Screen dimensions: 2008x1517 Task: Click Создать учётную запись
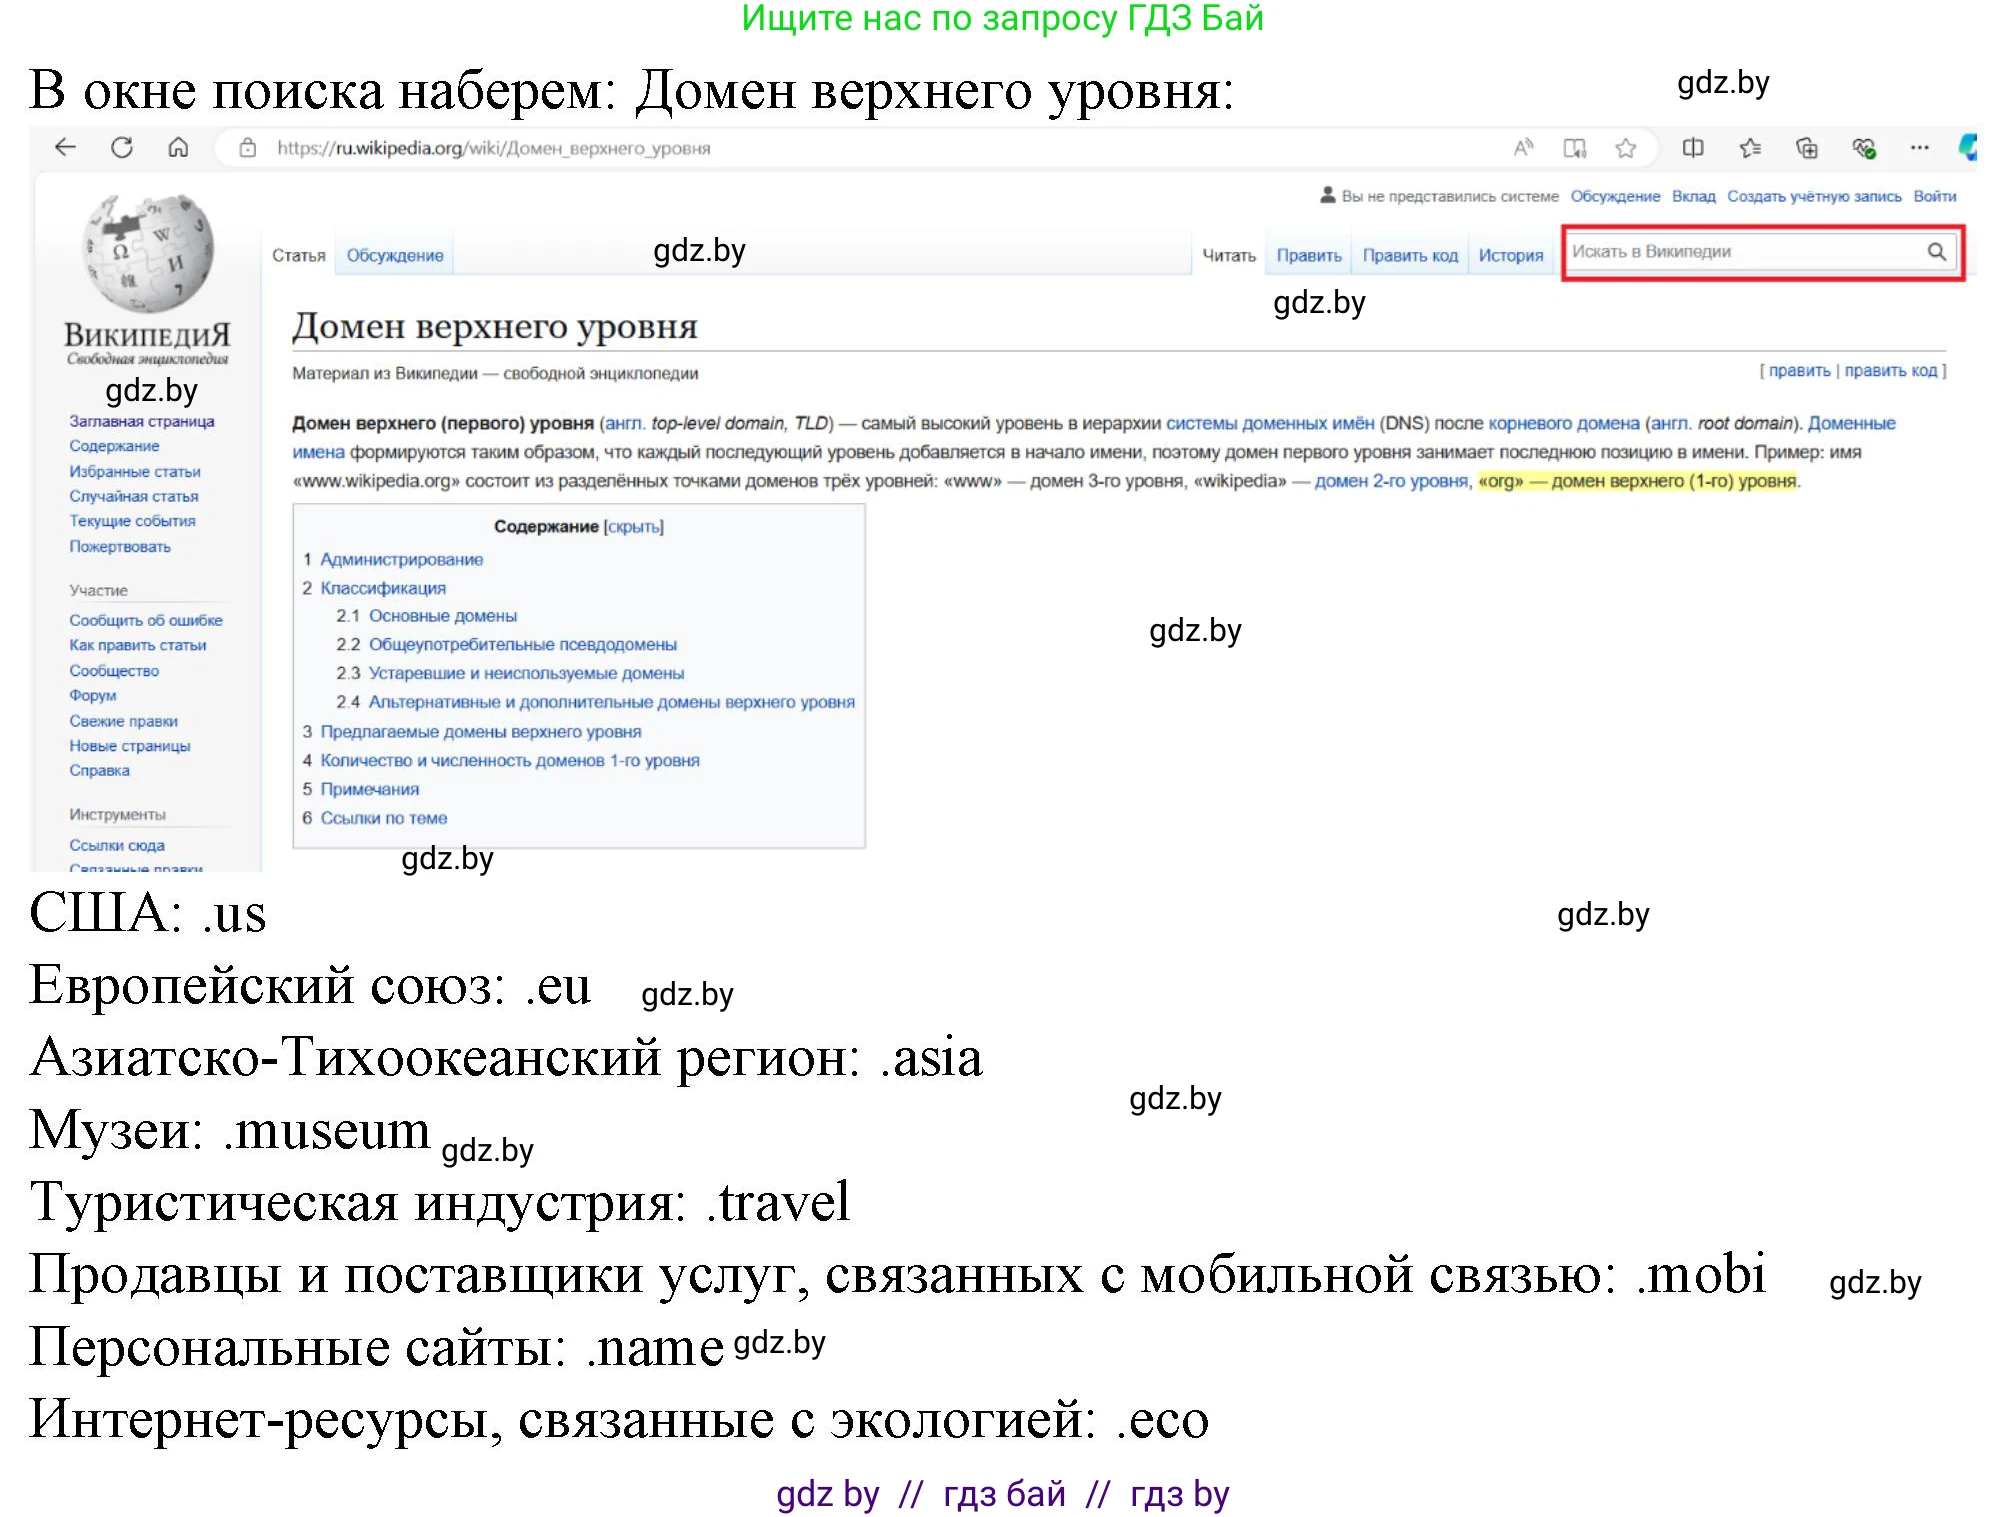1814,196
